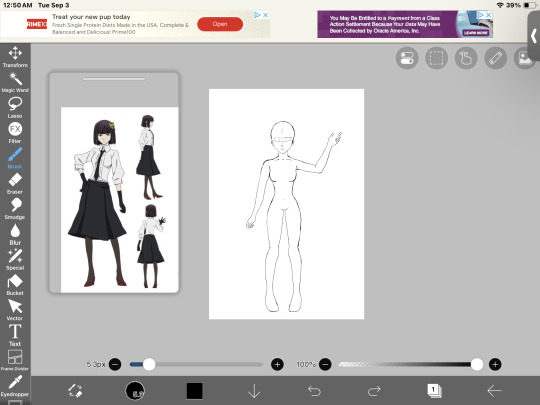The height and width of the screenshot is (405, 540).
Task: Click the opacity slider handle
Action: point(477,364)
